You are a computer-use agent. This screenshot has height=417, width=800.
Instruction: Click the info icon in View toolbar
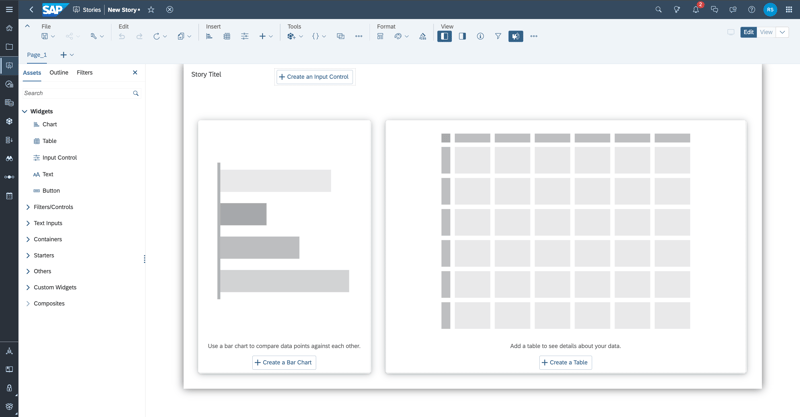[x=480, y=36]
